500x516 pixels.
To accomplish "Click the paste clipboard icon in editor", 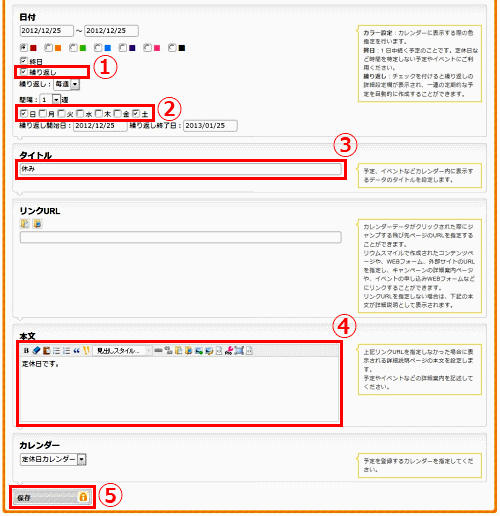I will [46, 350].
